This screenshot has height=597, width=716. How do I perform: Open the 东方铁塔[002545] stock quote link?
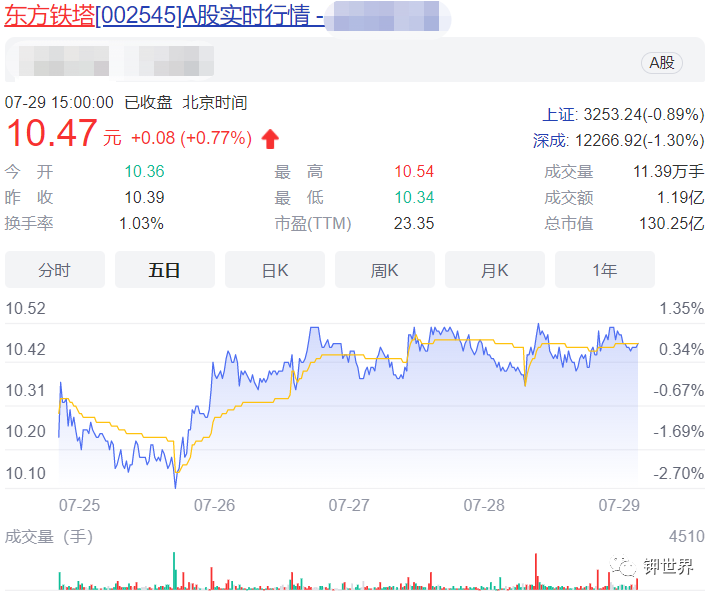pos(164,15)
